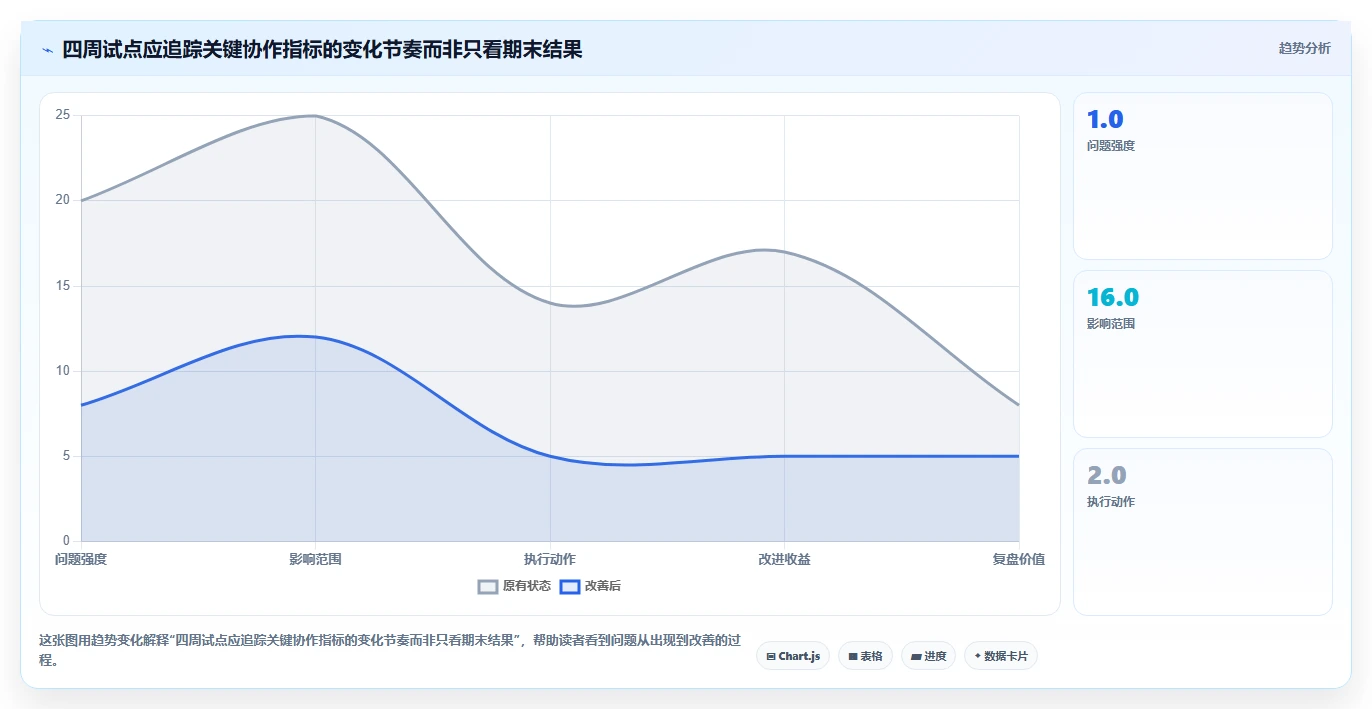The width and height of the screenshot is (1372, 709).
Task: Open the 执行动作 card showing 2.0
Action: click(x=1202, y=532)
